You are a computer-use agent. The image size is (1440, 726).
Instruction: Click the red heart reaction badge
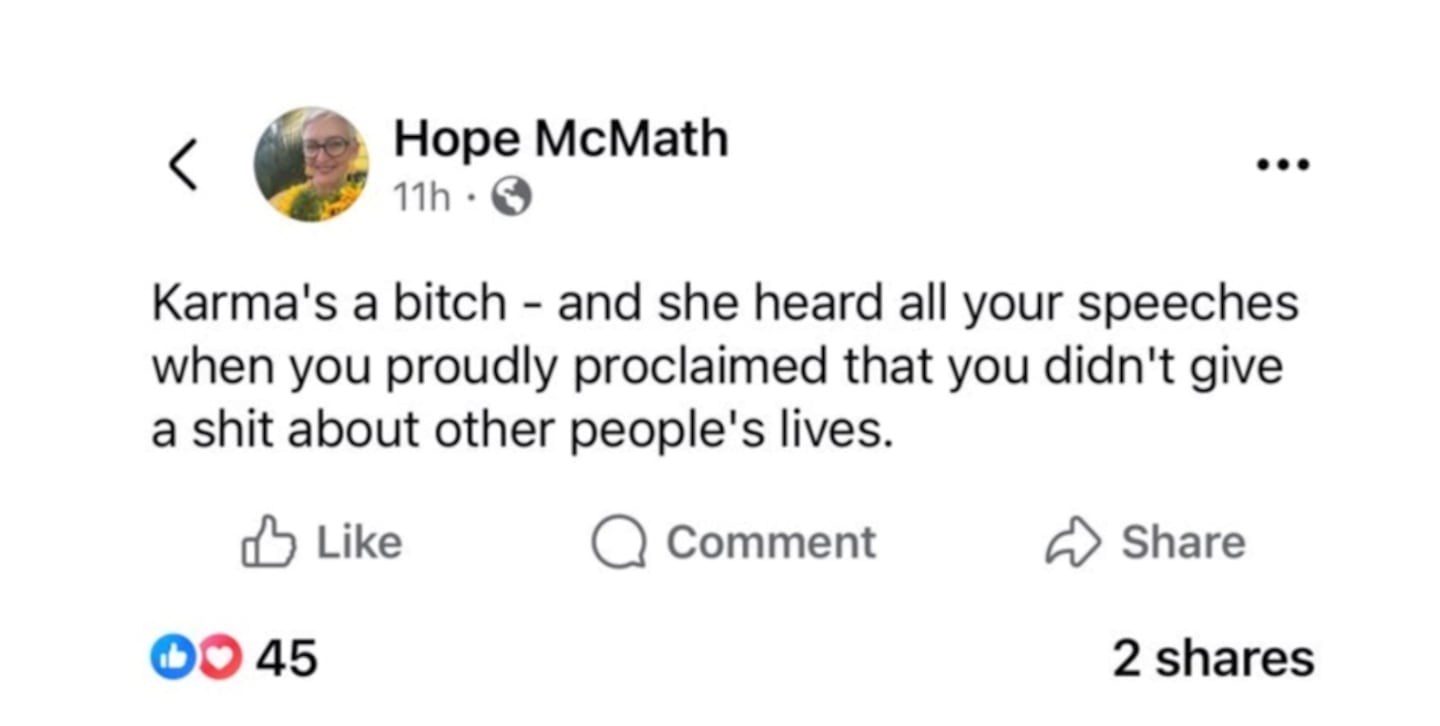220,659
